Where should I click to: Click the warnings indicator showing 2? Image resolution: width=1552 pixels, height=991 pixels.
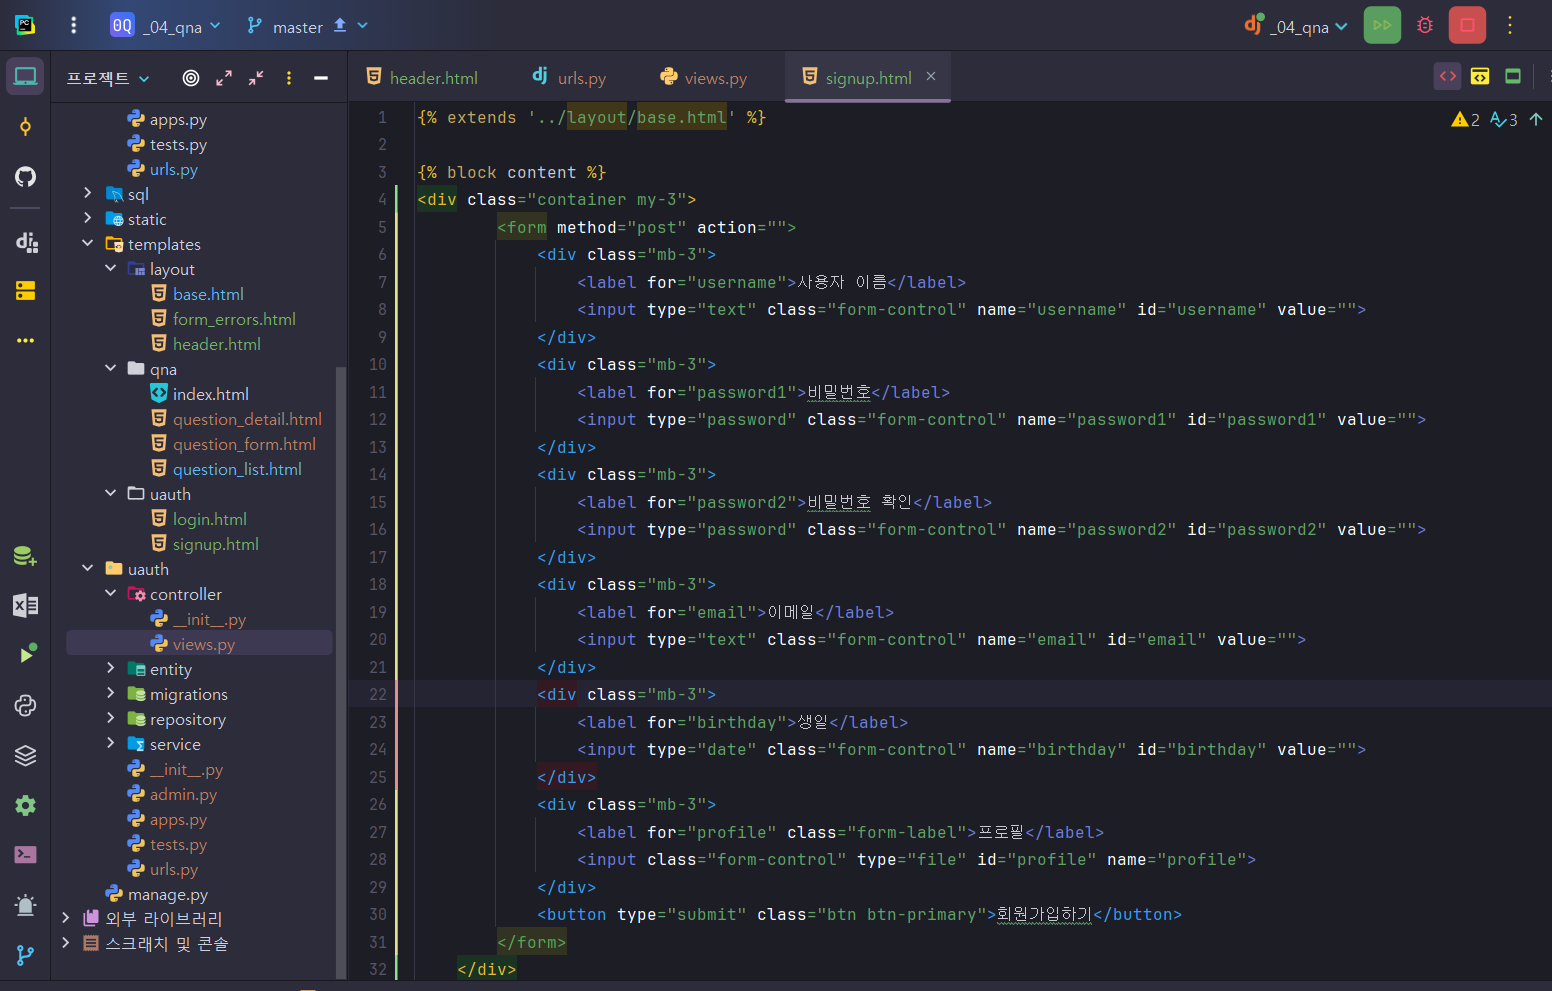(x=1465, y=120)
